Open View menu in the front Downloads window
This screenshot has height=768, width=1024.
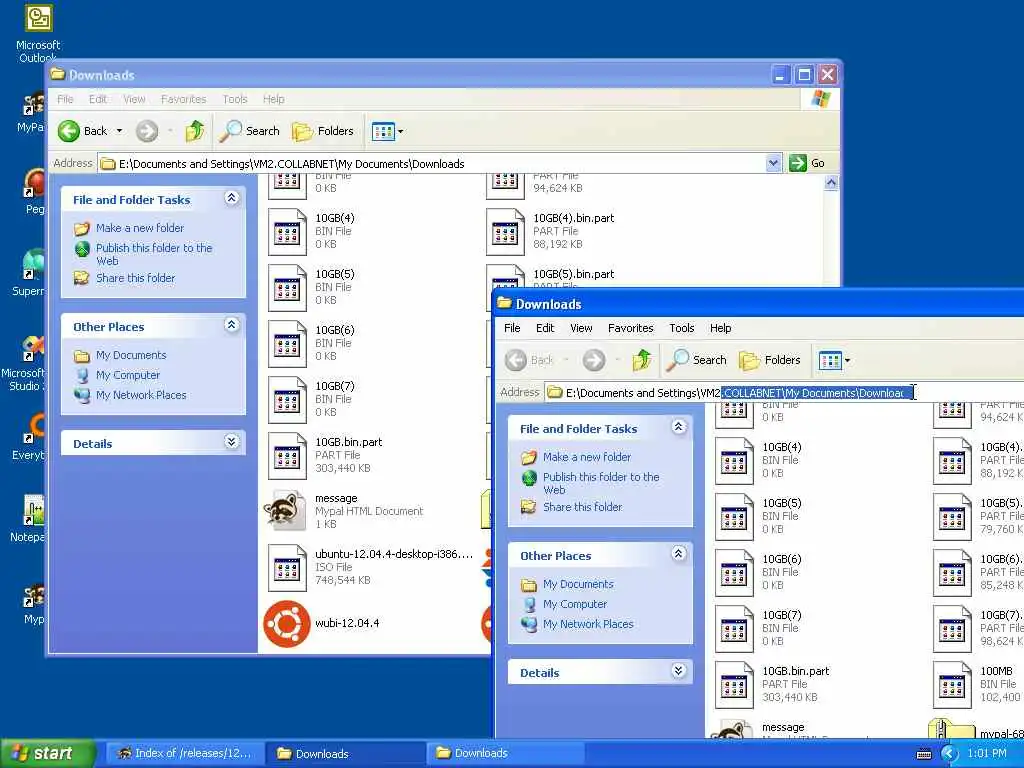click(581, 328)
